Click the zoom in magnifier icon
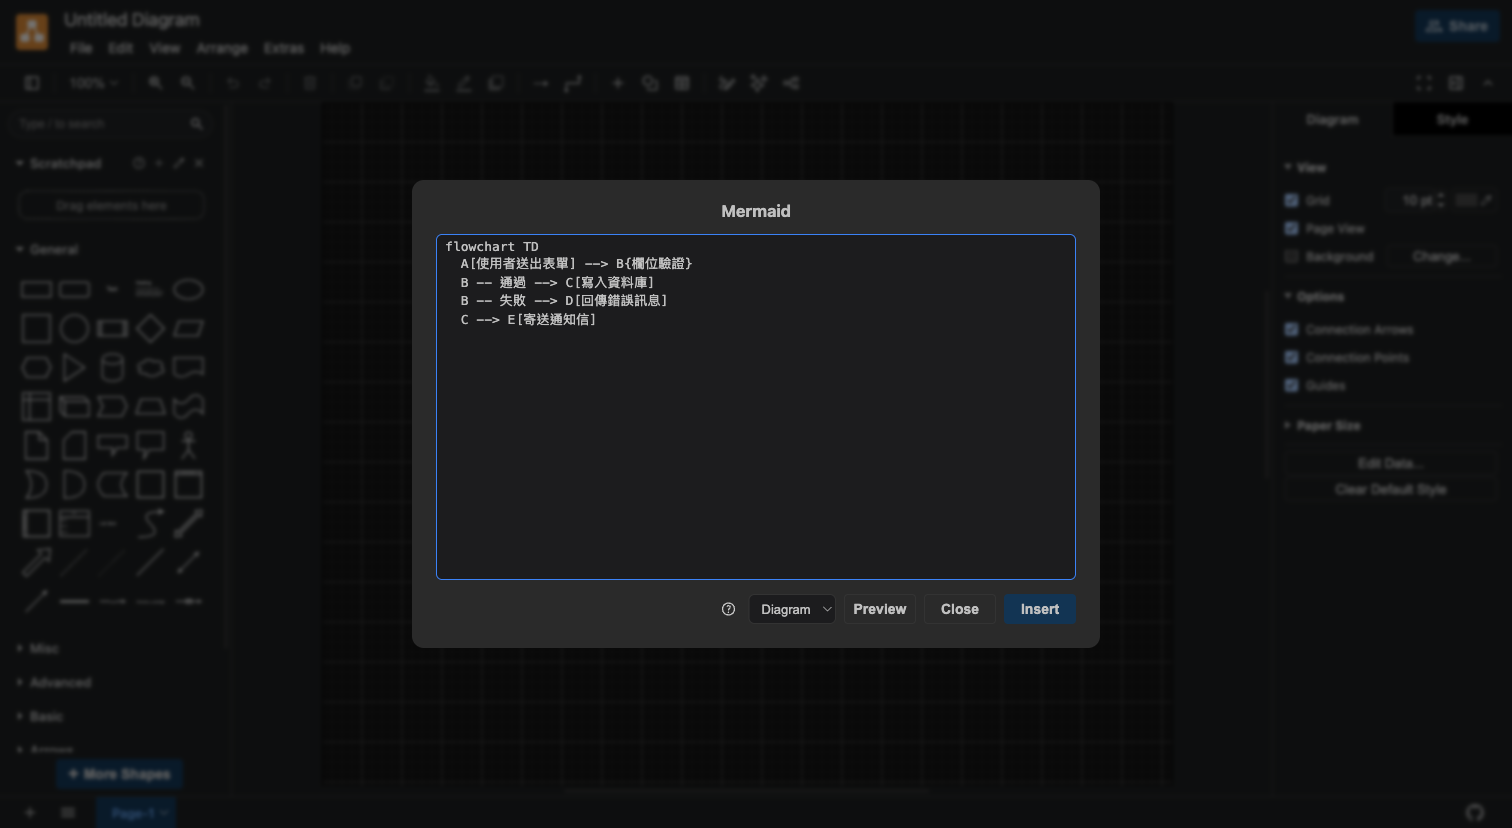This screenshot has height=828, width=1512. pyautogui.click(x=156, y=83)
